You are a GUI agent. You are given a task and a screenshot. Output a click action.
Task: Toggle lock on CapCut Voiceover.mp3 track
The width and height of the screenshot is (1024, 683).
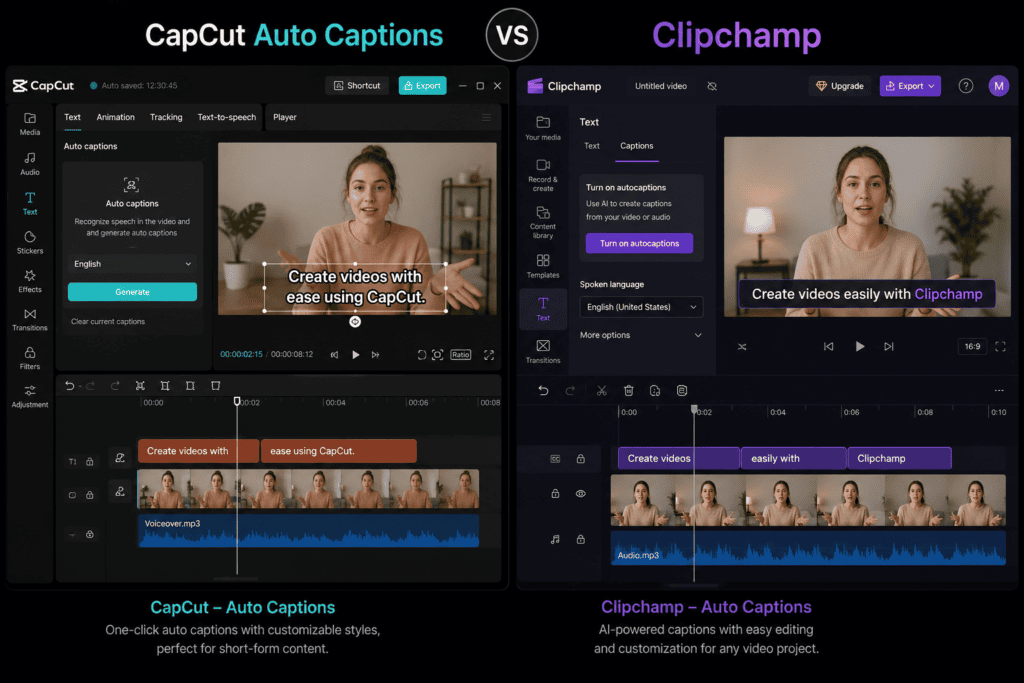click(90, 534)
